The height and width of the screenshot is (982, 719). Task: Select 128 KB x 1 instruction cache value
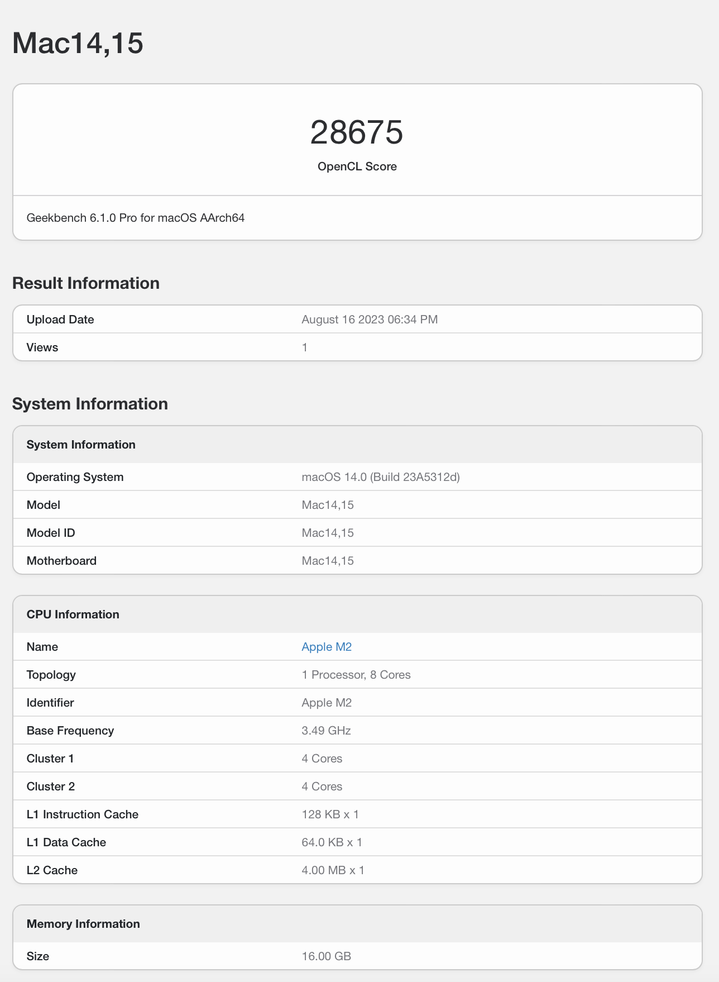(x=330, y=815)
